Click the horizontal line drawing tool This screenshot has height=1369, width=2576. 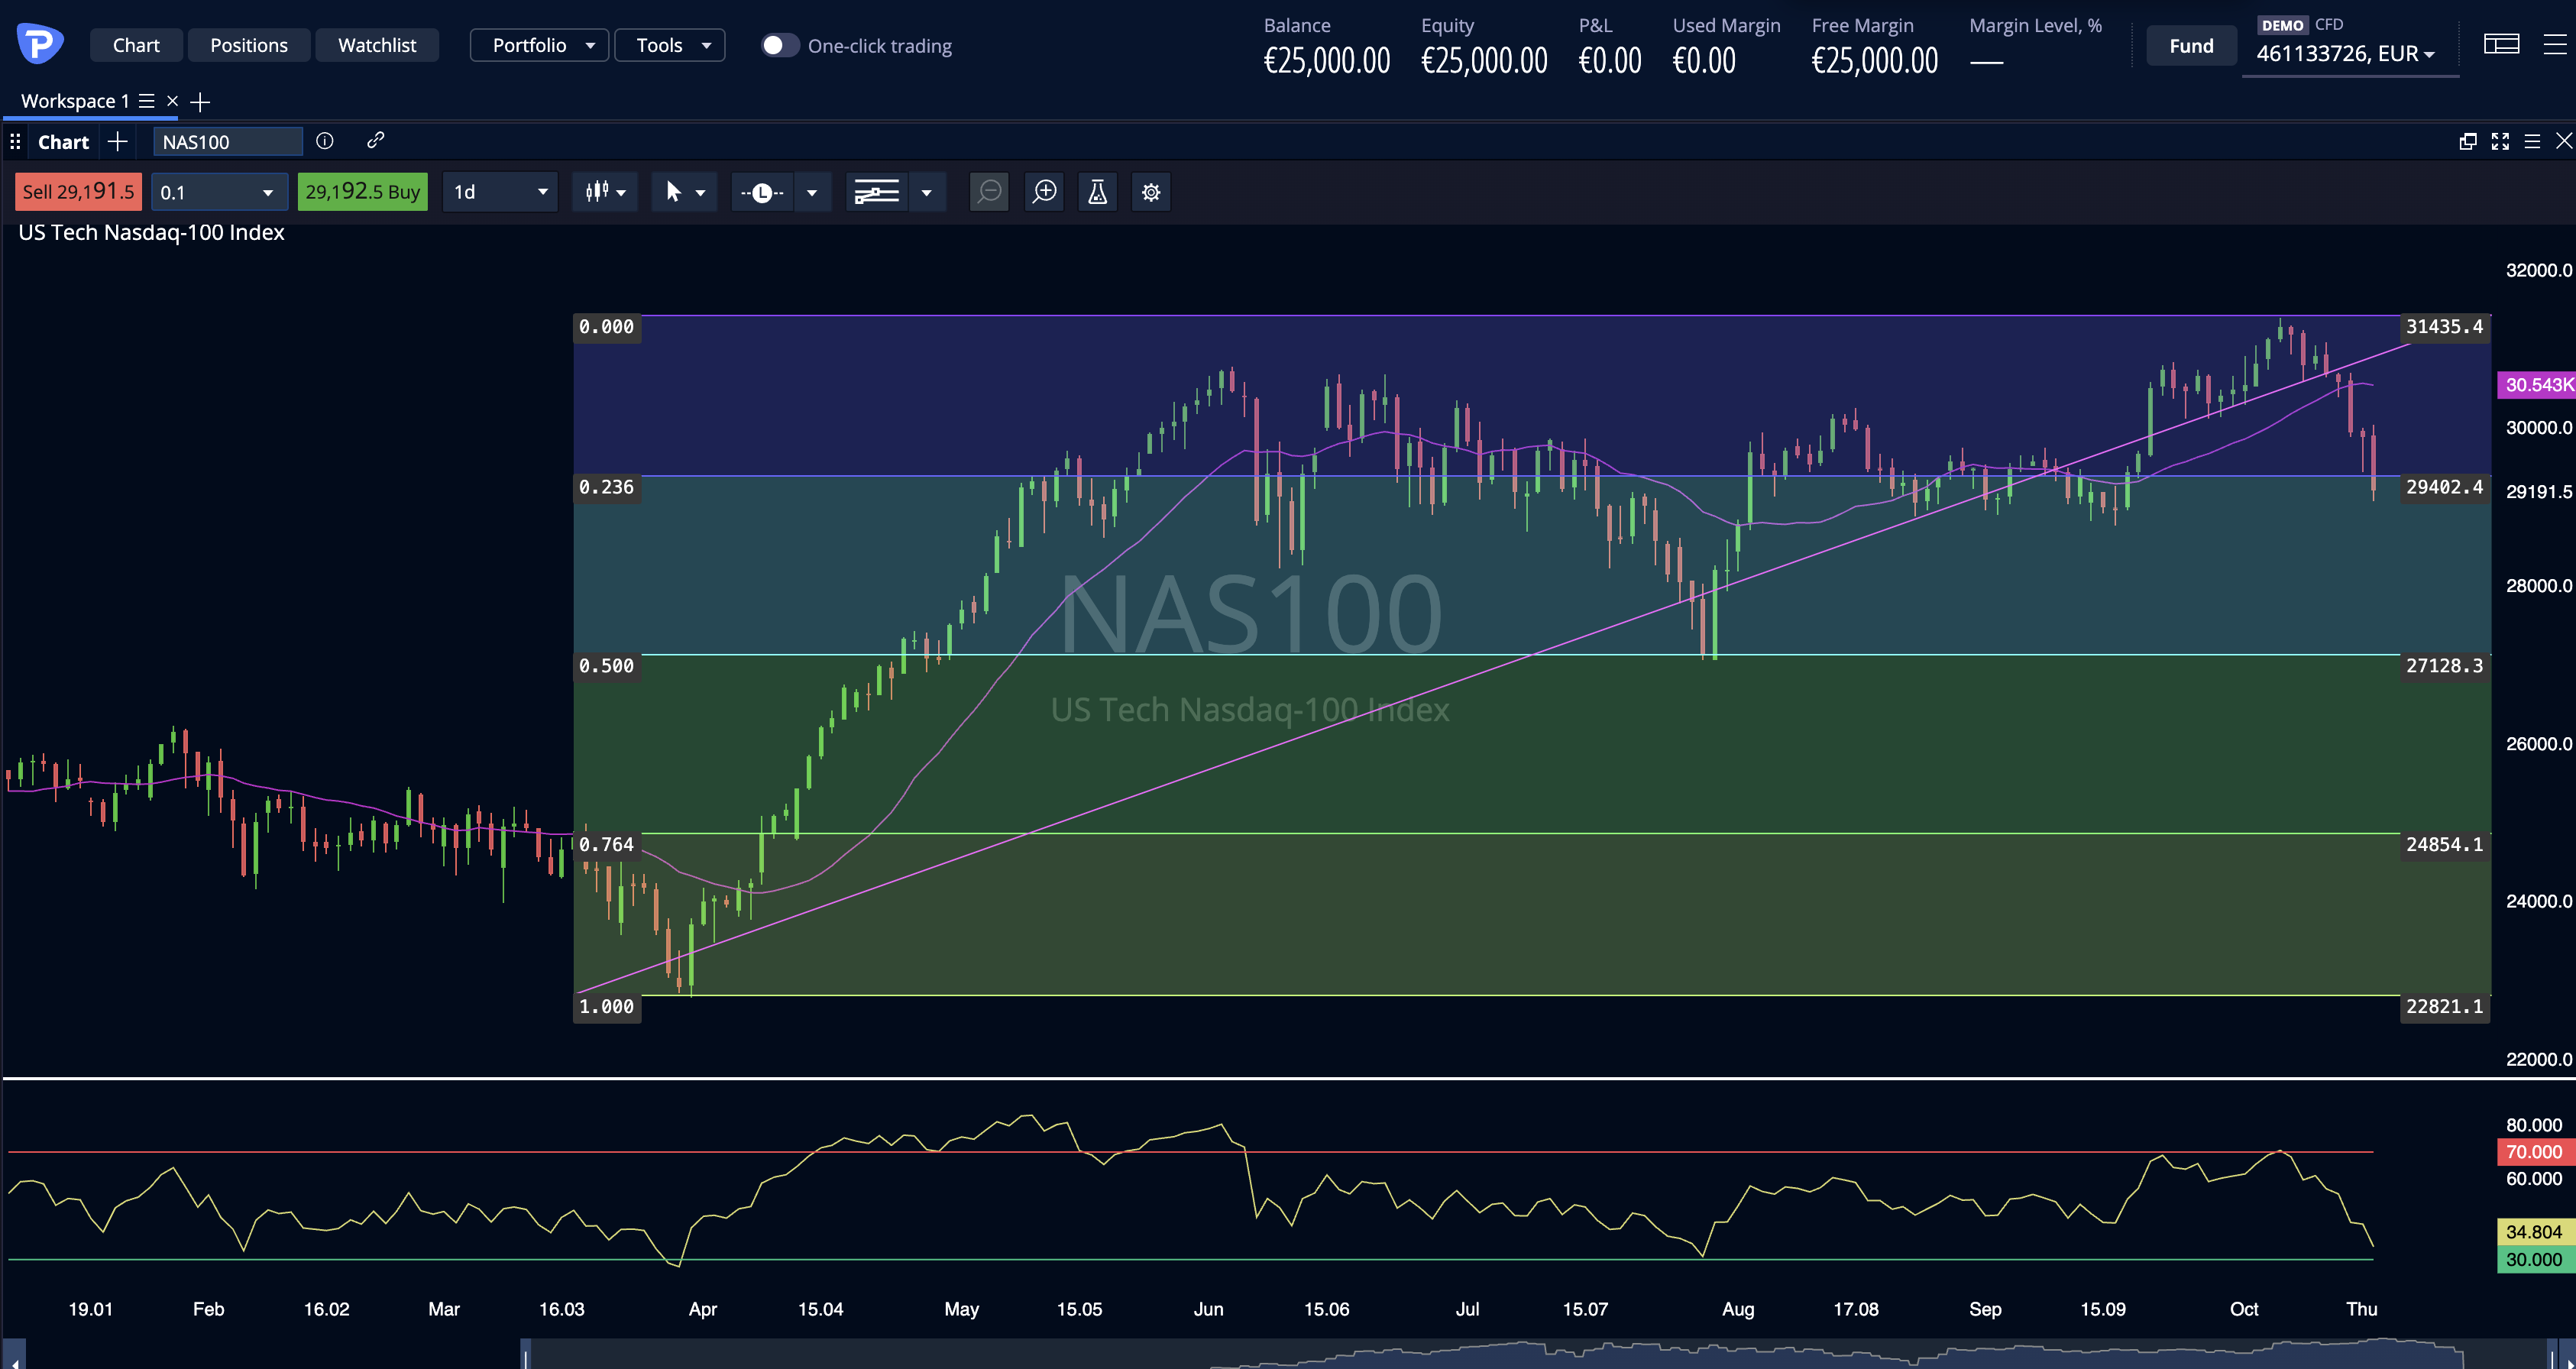(x=762, y=192)
